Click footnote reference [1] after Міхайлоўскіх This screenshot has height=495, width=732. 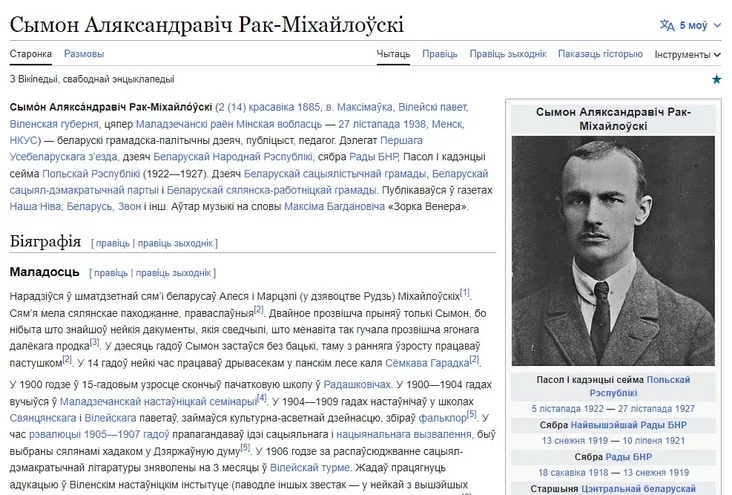pos(465,293)
